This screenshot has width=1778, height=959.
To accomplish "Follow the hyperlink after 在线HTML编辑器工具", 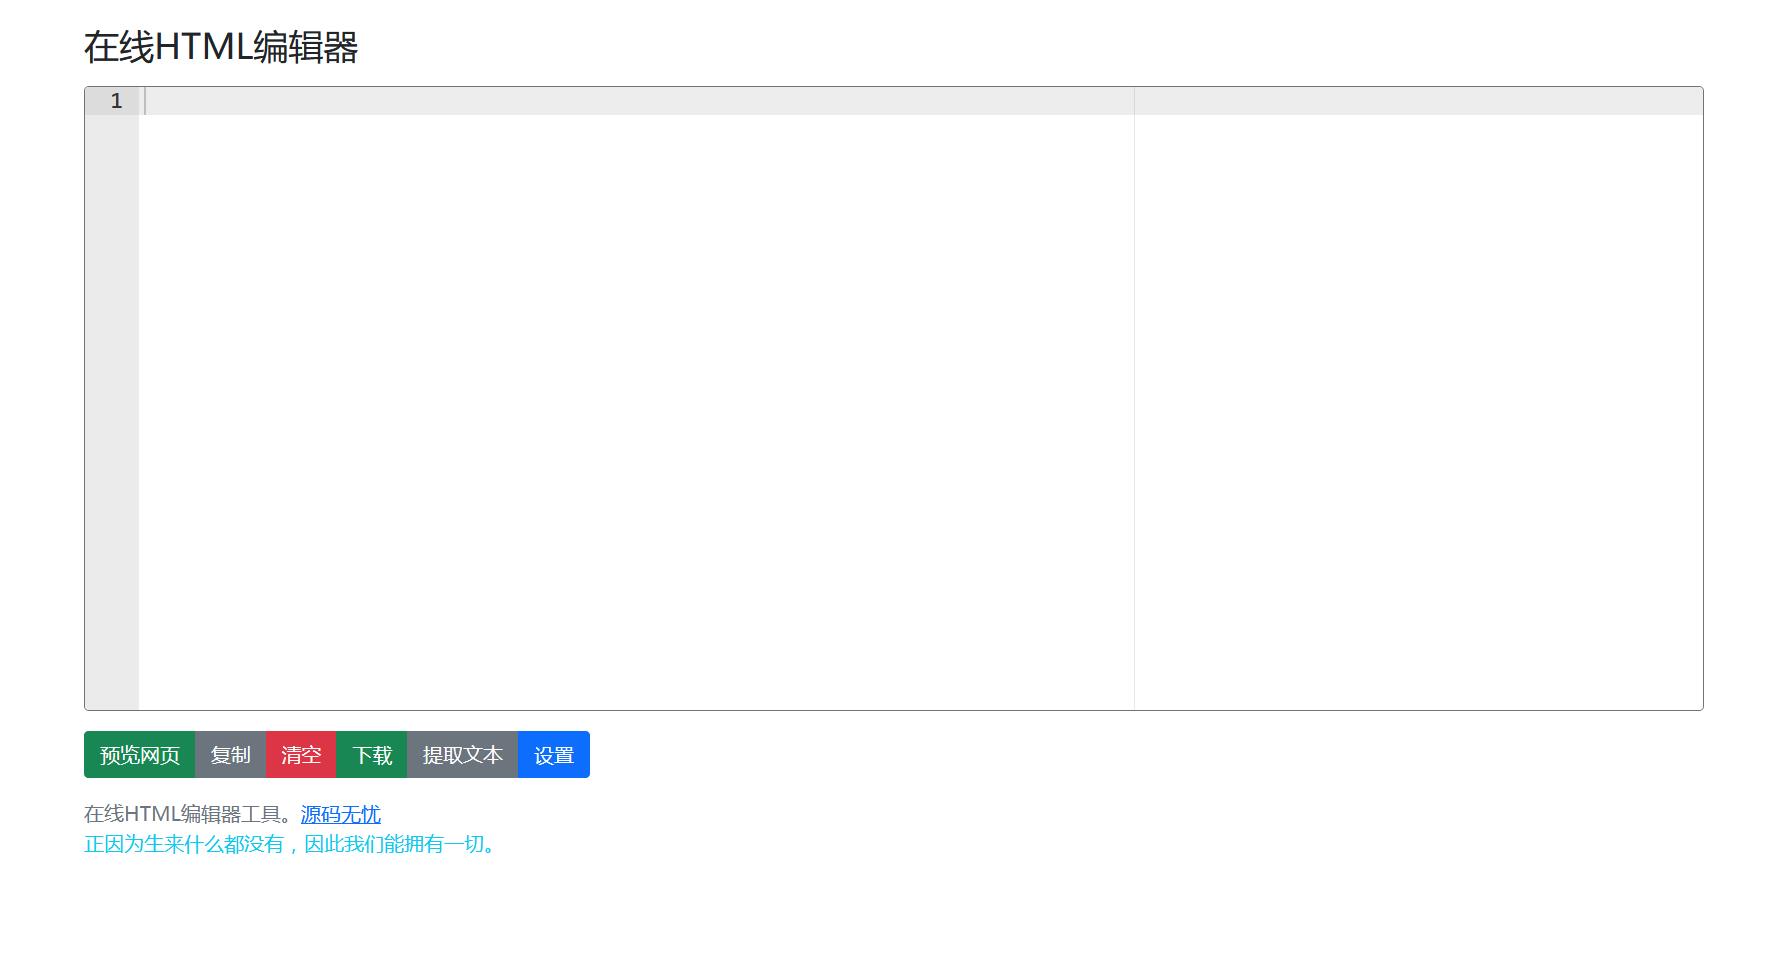I will point(340,814).
